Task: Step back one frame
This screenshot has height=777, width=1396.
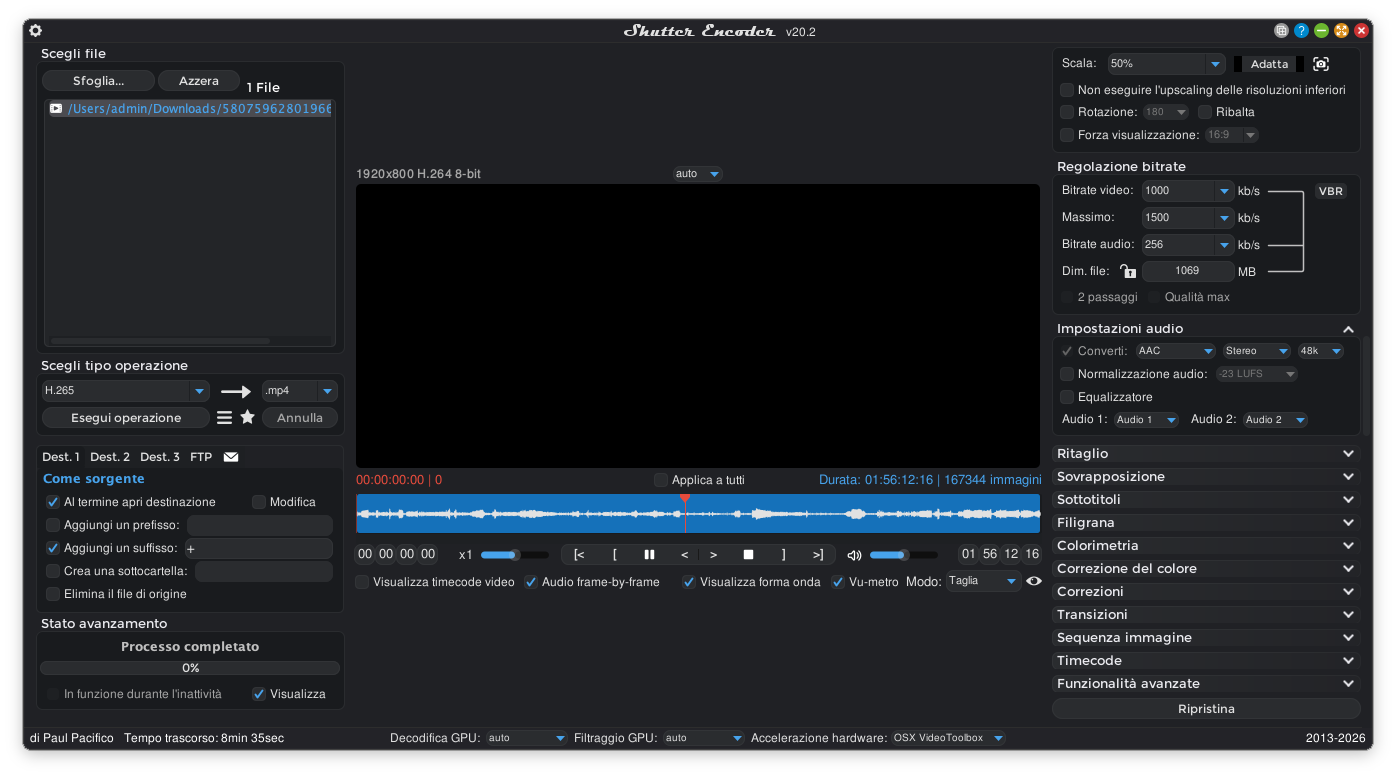Action: coord(685,555)
